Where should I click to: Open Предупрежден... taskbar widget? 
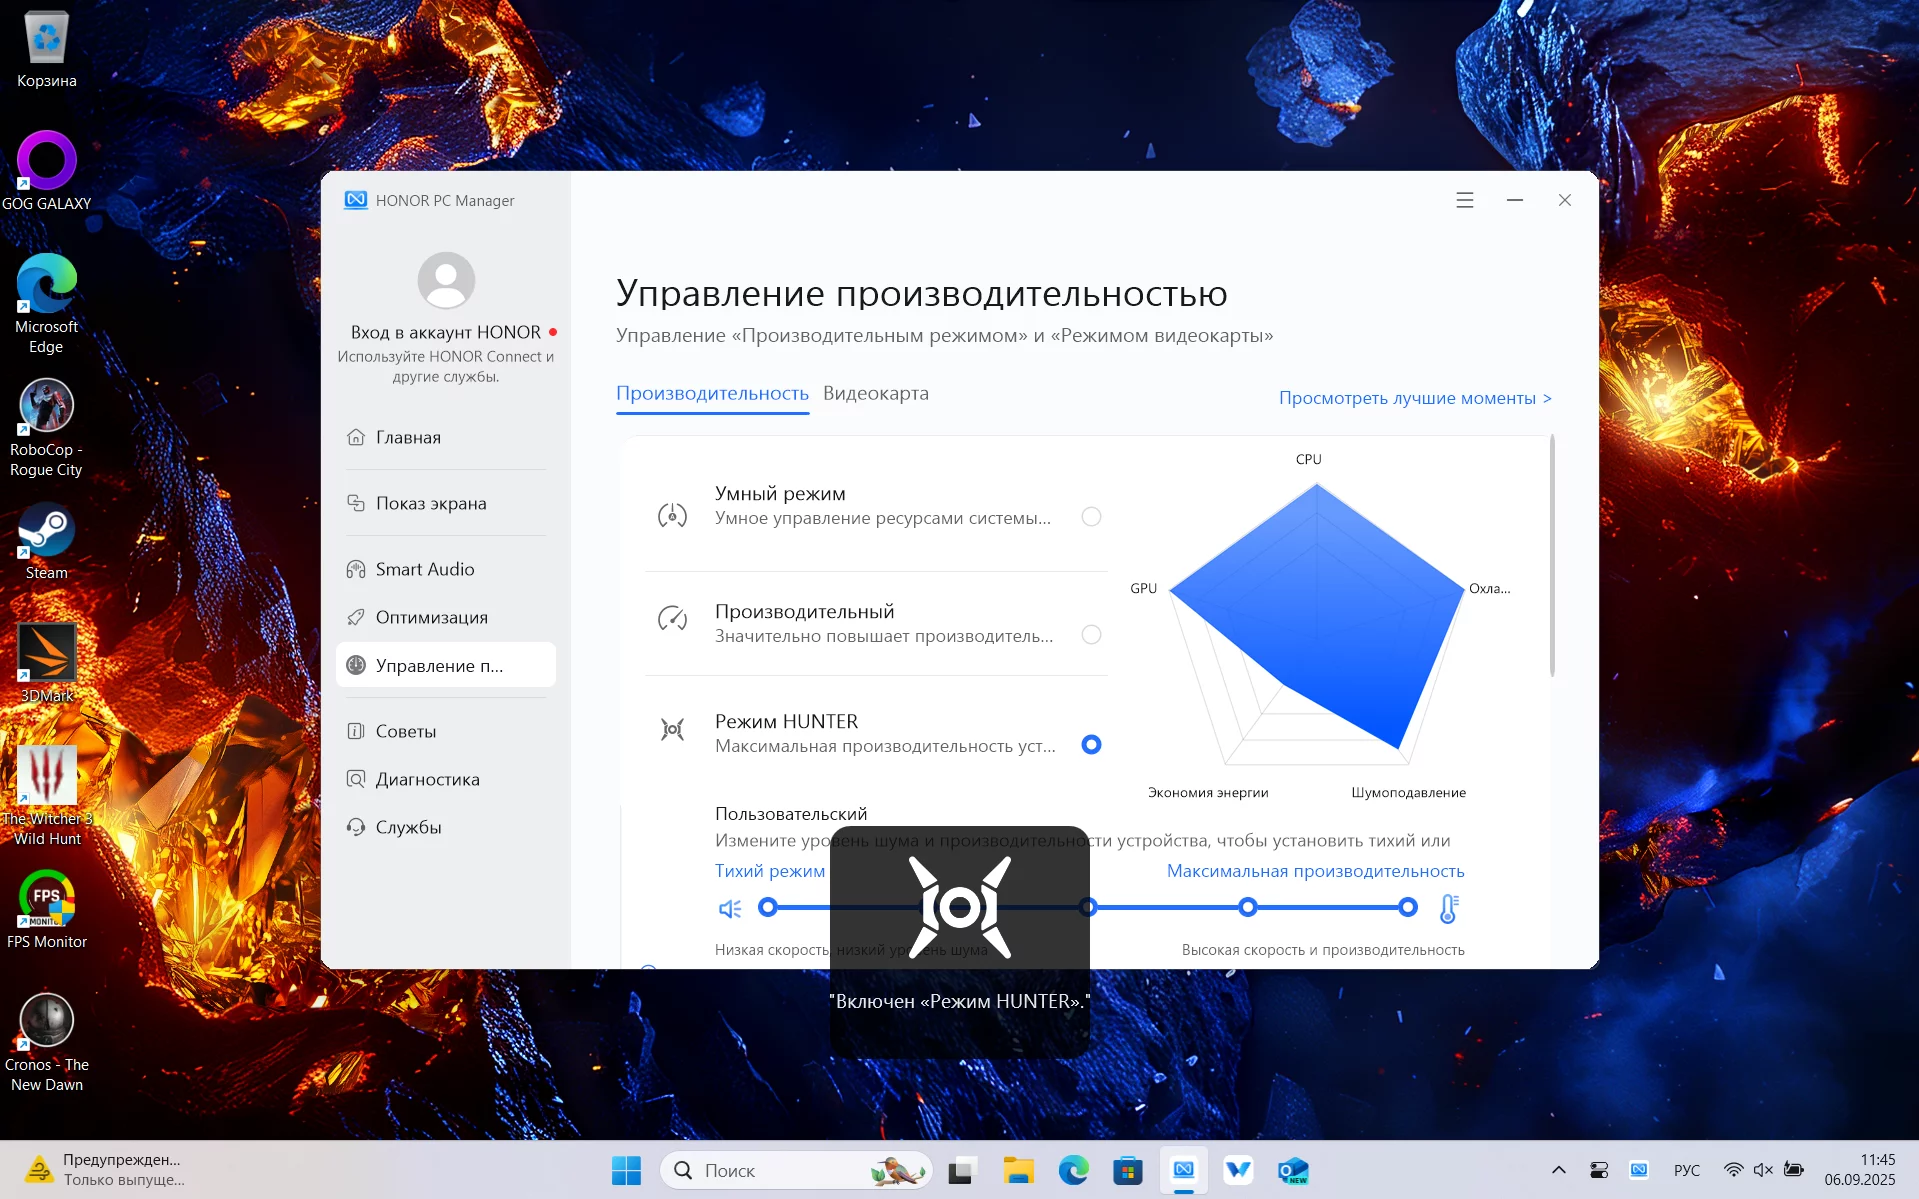tap(106, 1170)
